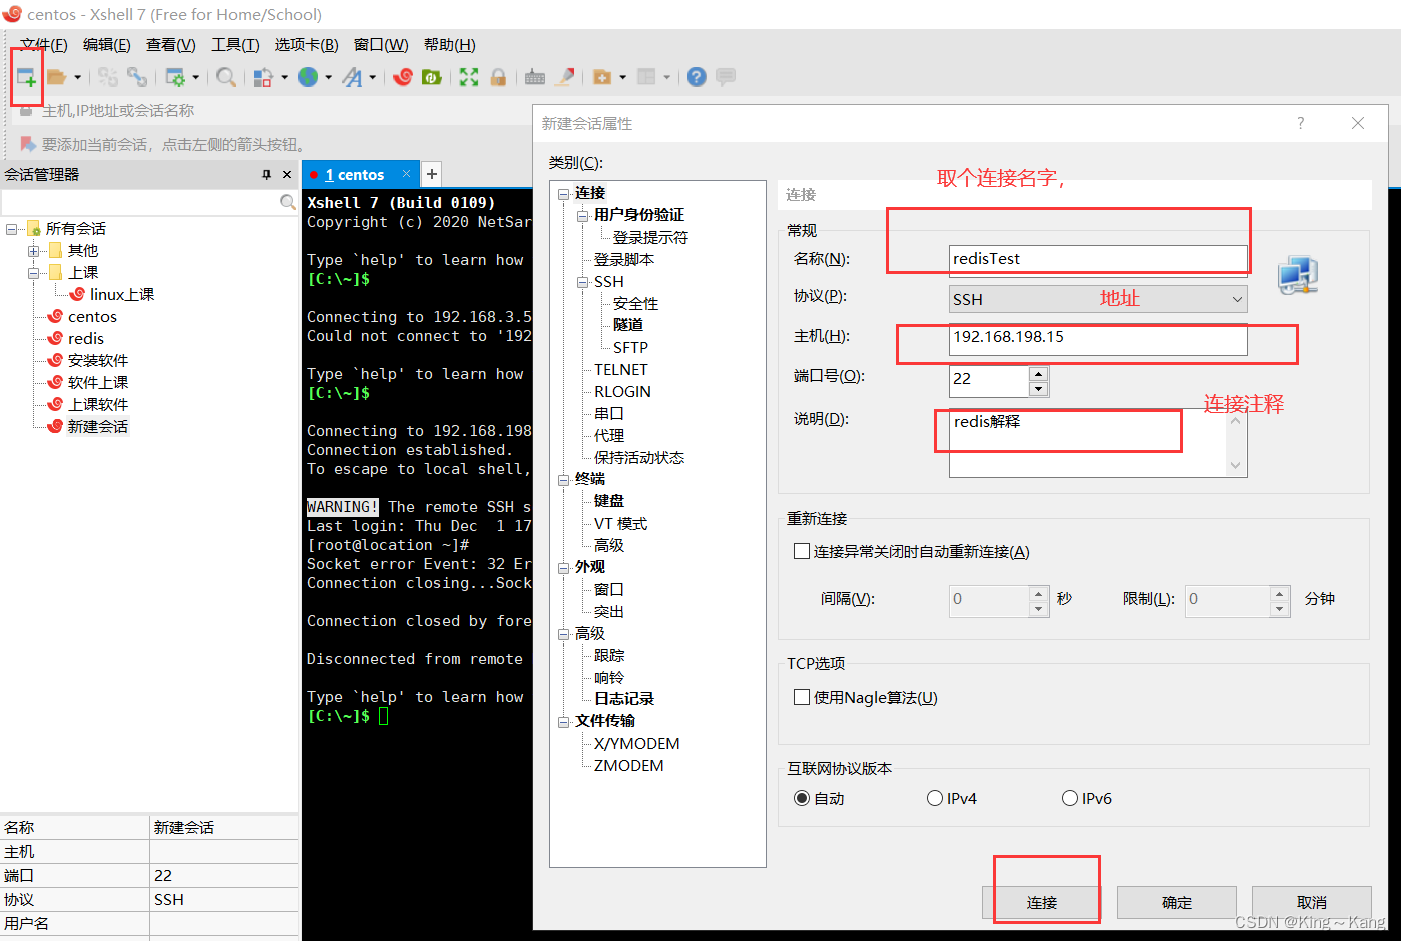
Task: Add a new tab with plus button
Action: [x=432, y=174]
